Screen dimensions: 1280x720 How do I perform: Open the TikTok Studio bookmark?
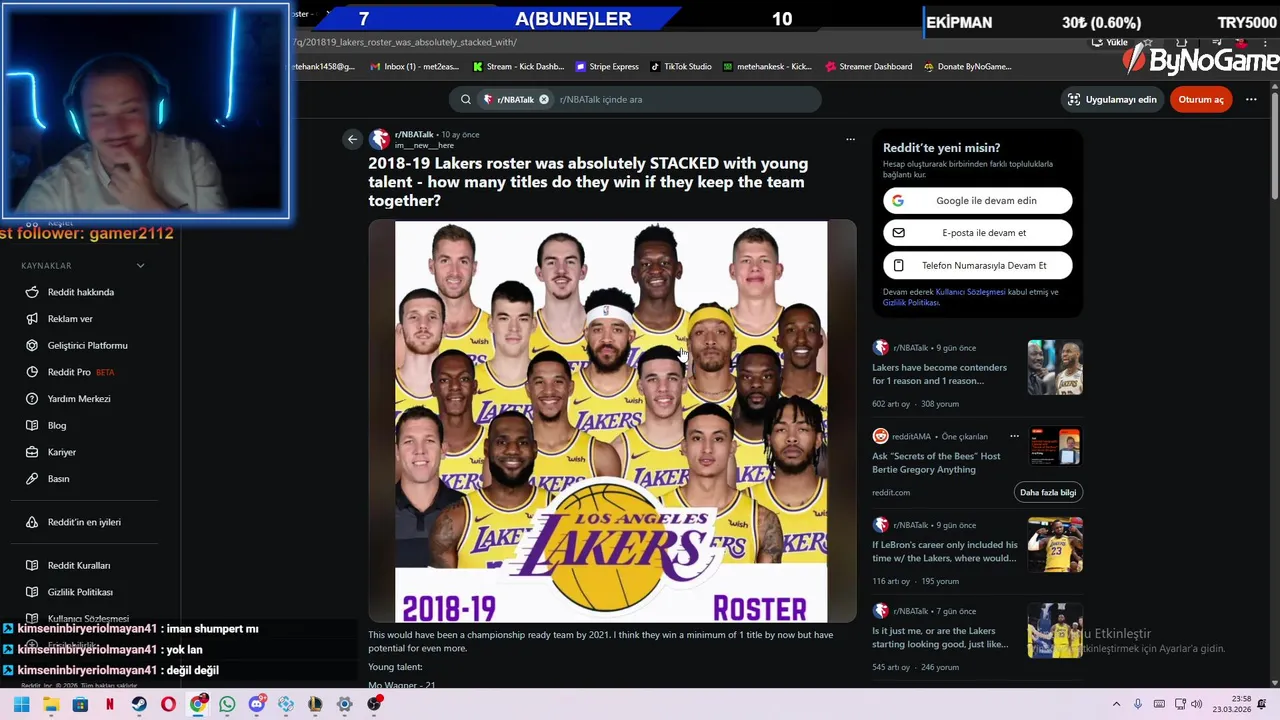click(x=681, y=66)
